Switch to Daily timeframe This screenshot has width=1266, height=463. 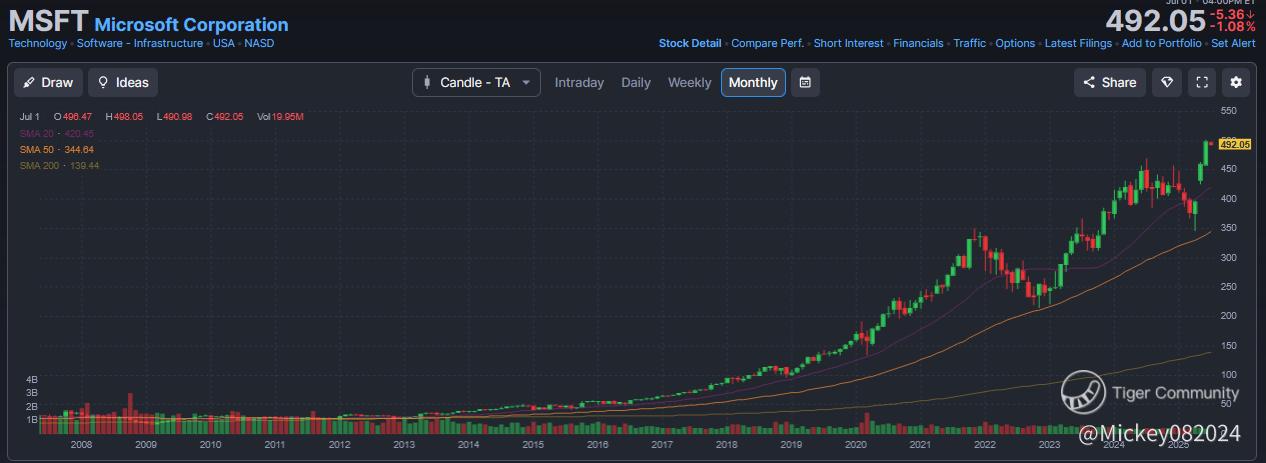636,83
